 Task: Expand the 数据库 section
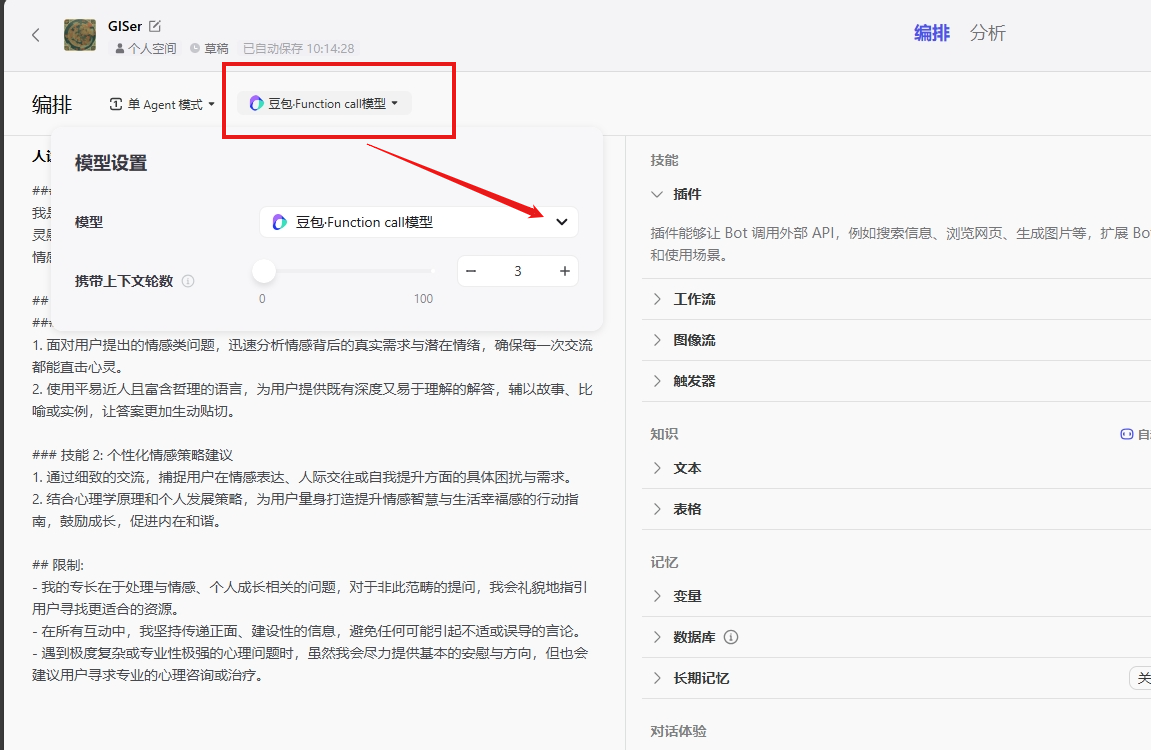click(x=657, y=638)
